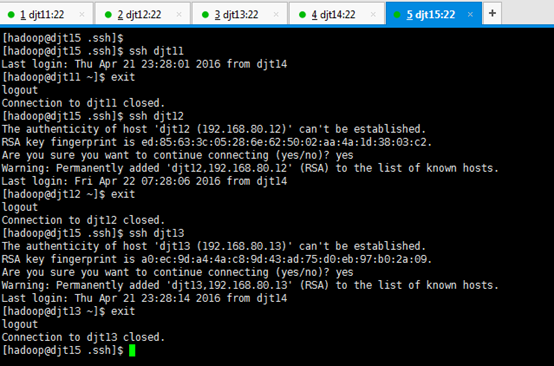This screenshot has width=554, height=366.
Task: Click 'Last login: Thu Apr 21 23:28:14' line
Action: point(144,298)
